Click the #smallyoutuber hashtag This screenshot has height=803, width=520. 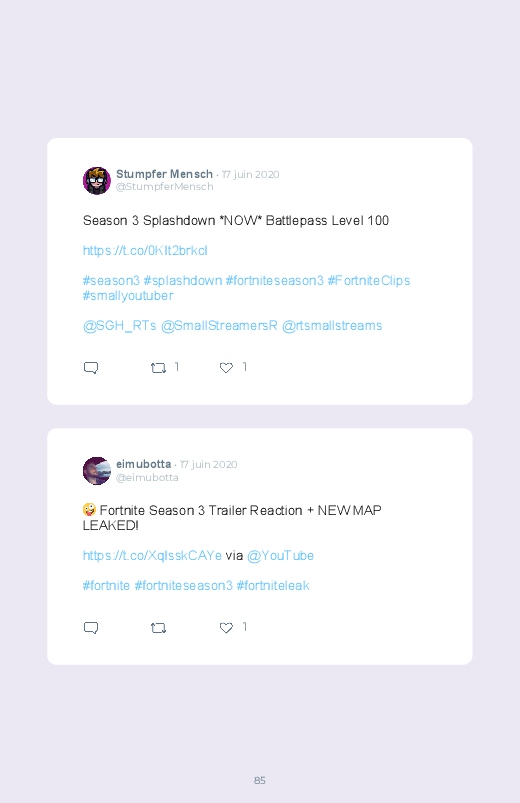(128, 295)
